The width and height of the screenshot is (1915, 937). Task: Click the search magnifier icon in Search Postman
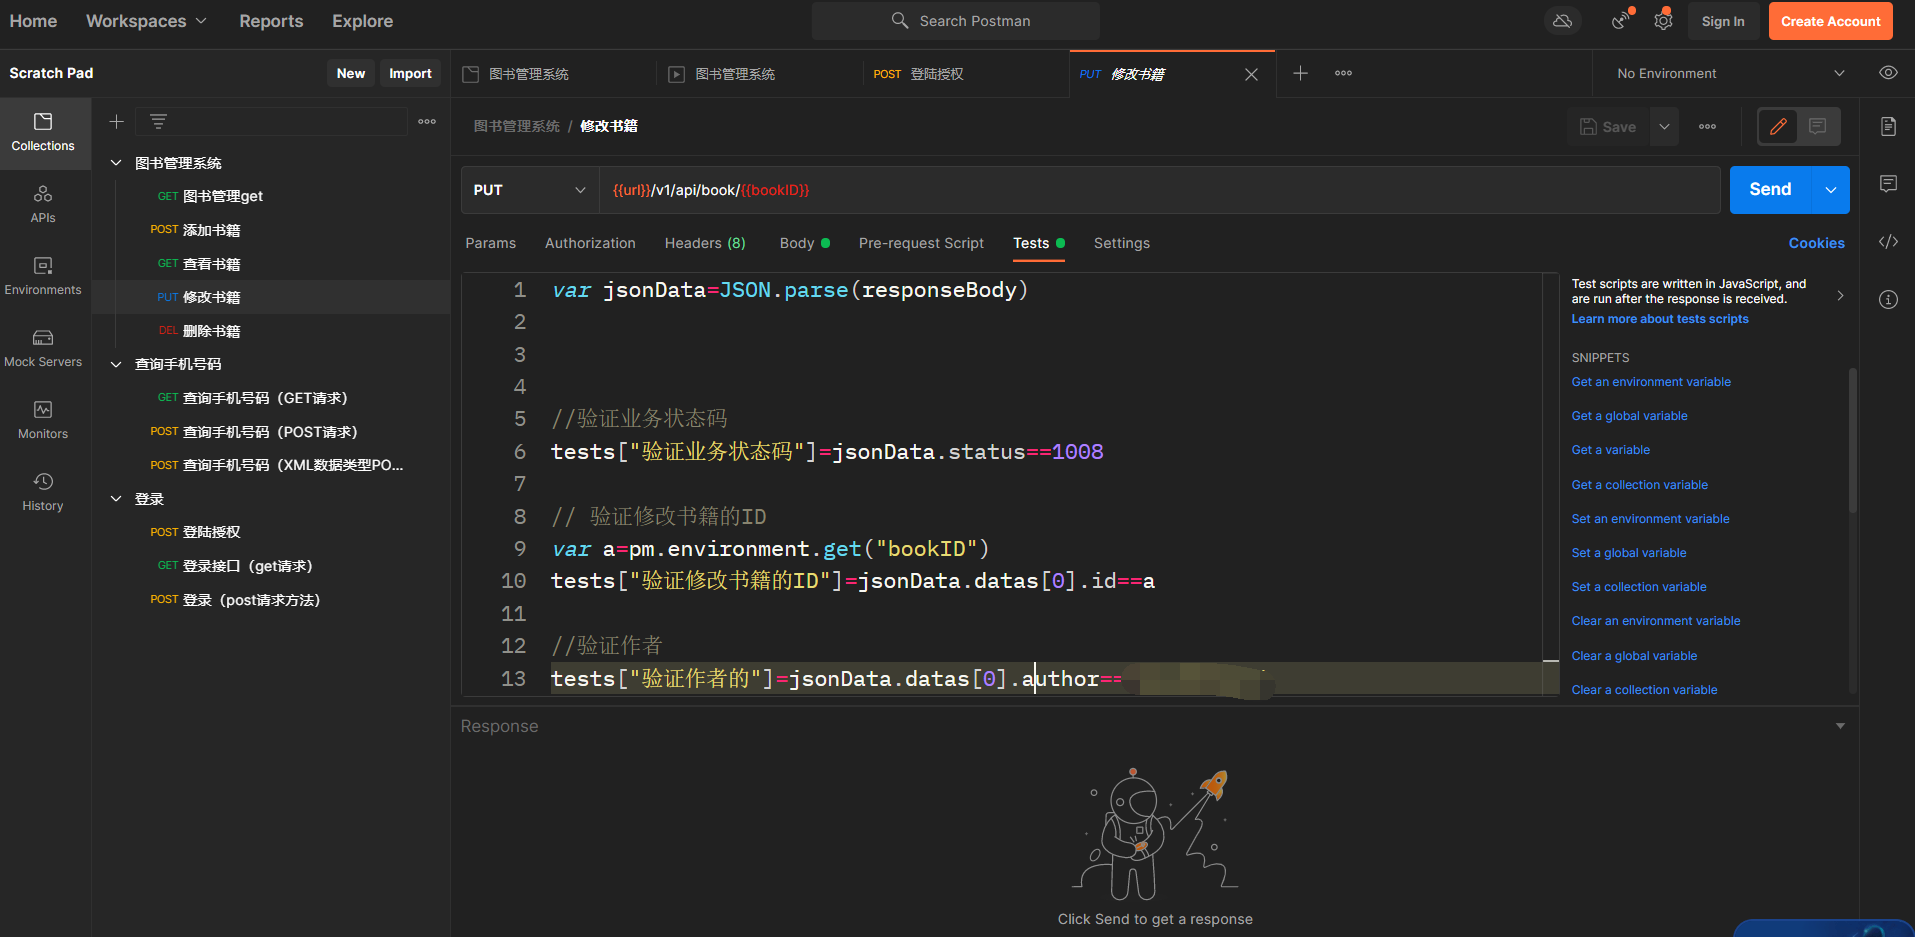[900, 21]
